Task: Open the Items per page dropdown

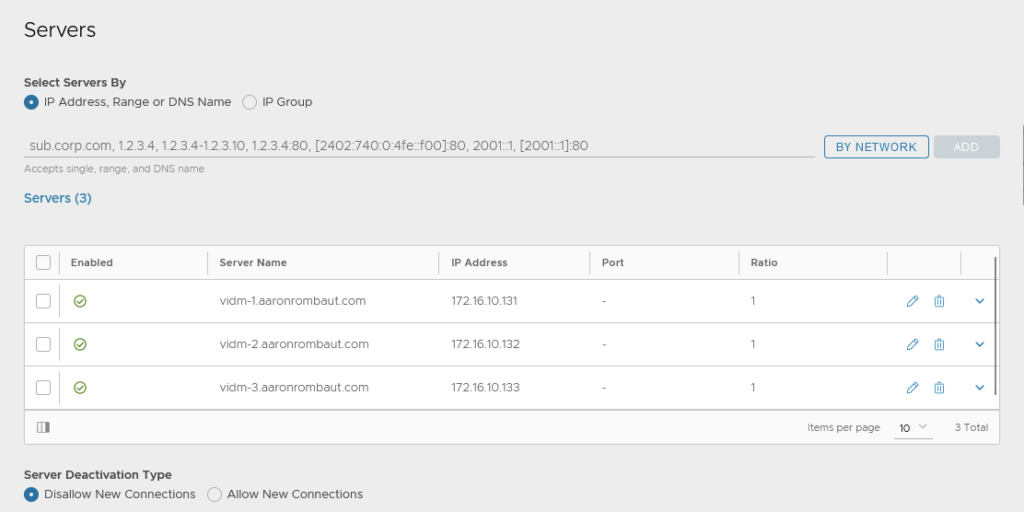Action: 913,428
